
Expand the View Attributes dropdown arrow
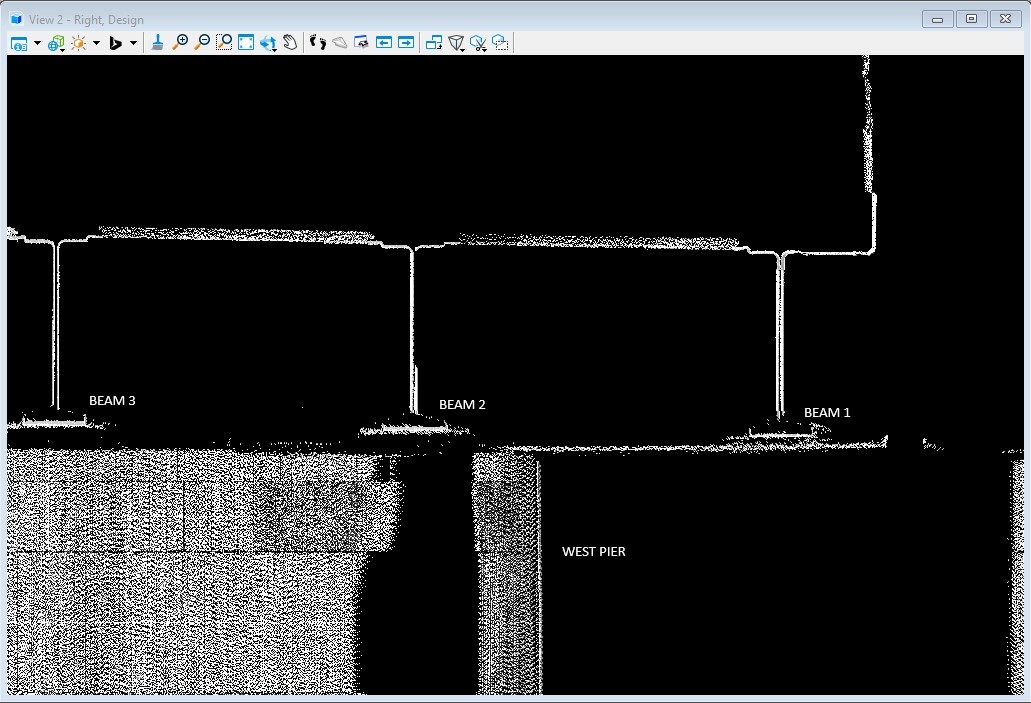tap(37, 43)
